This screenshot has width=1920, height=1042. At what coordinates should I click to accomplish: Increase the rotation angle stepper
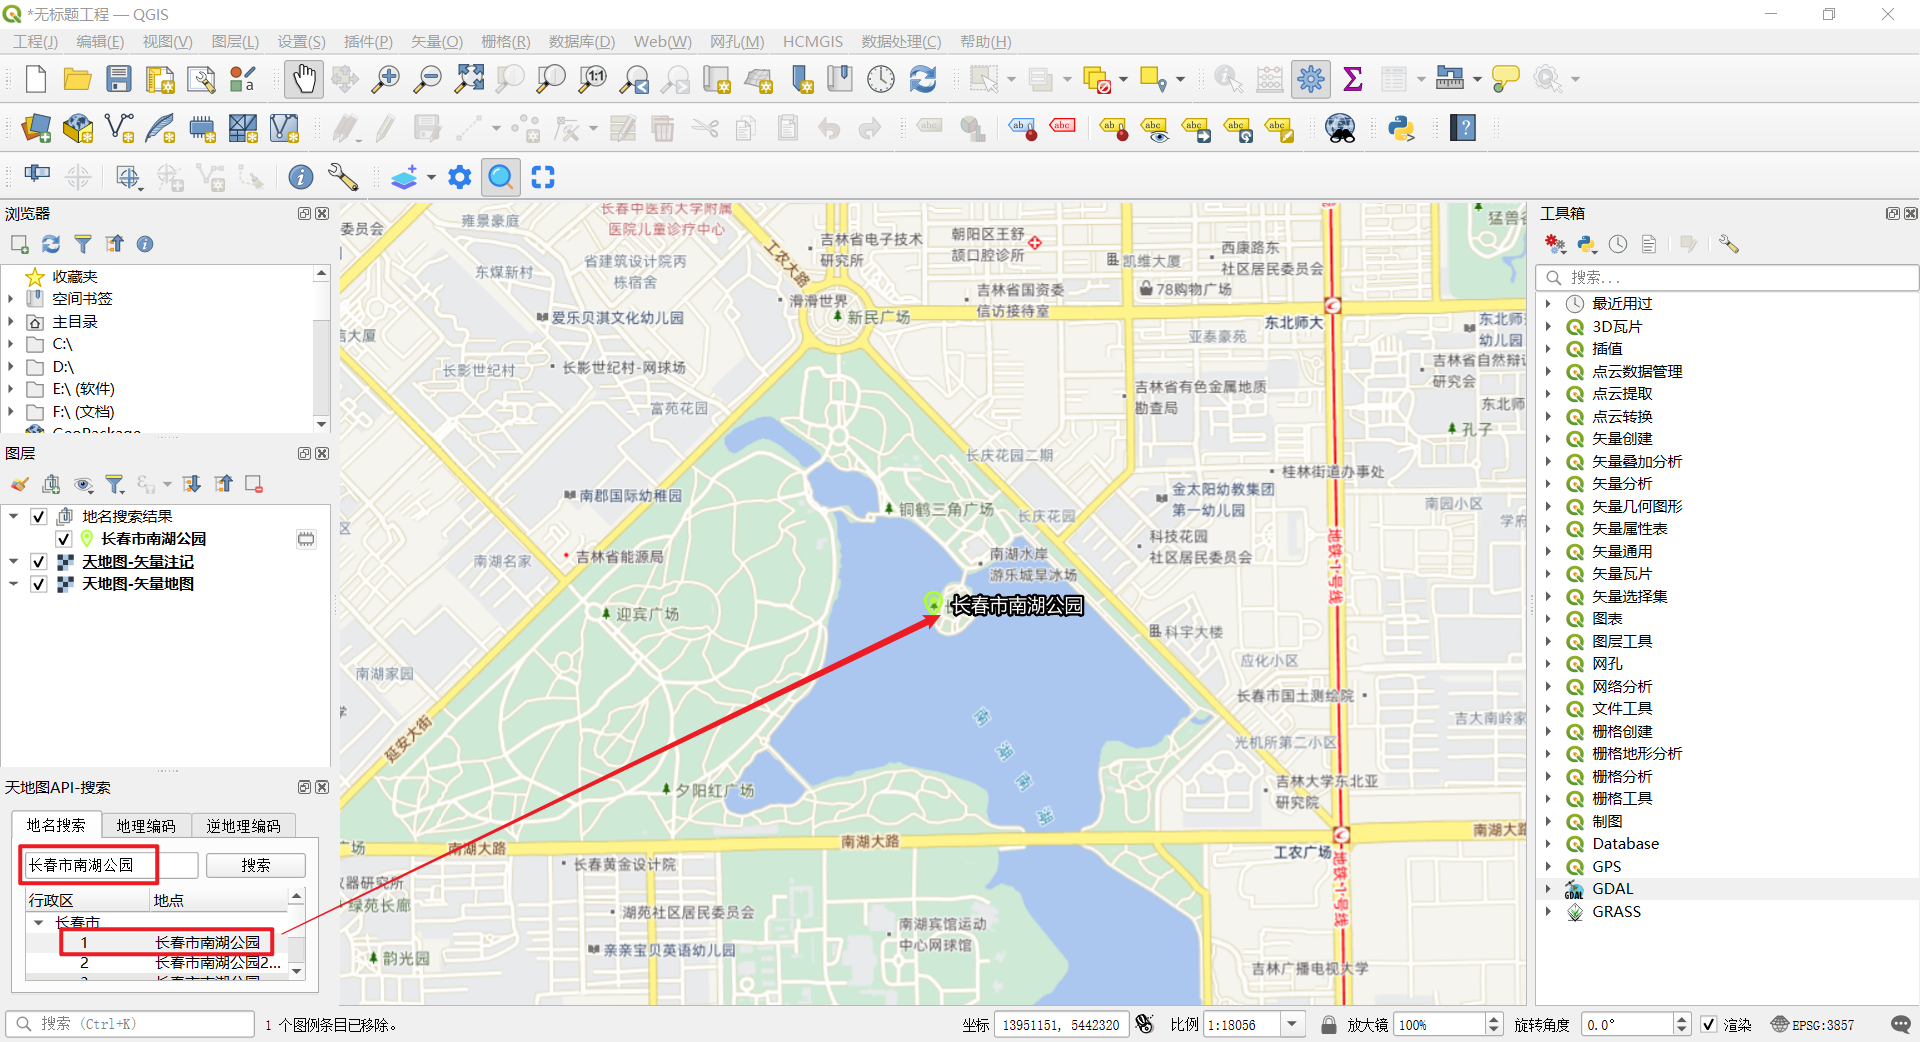pyautogui.click(x=1682, y=1018)
